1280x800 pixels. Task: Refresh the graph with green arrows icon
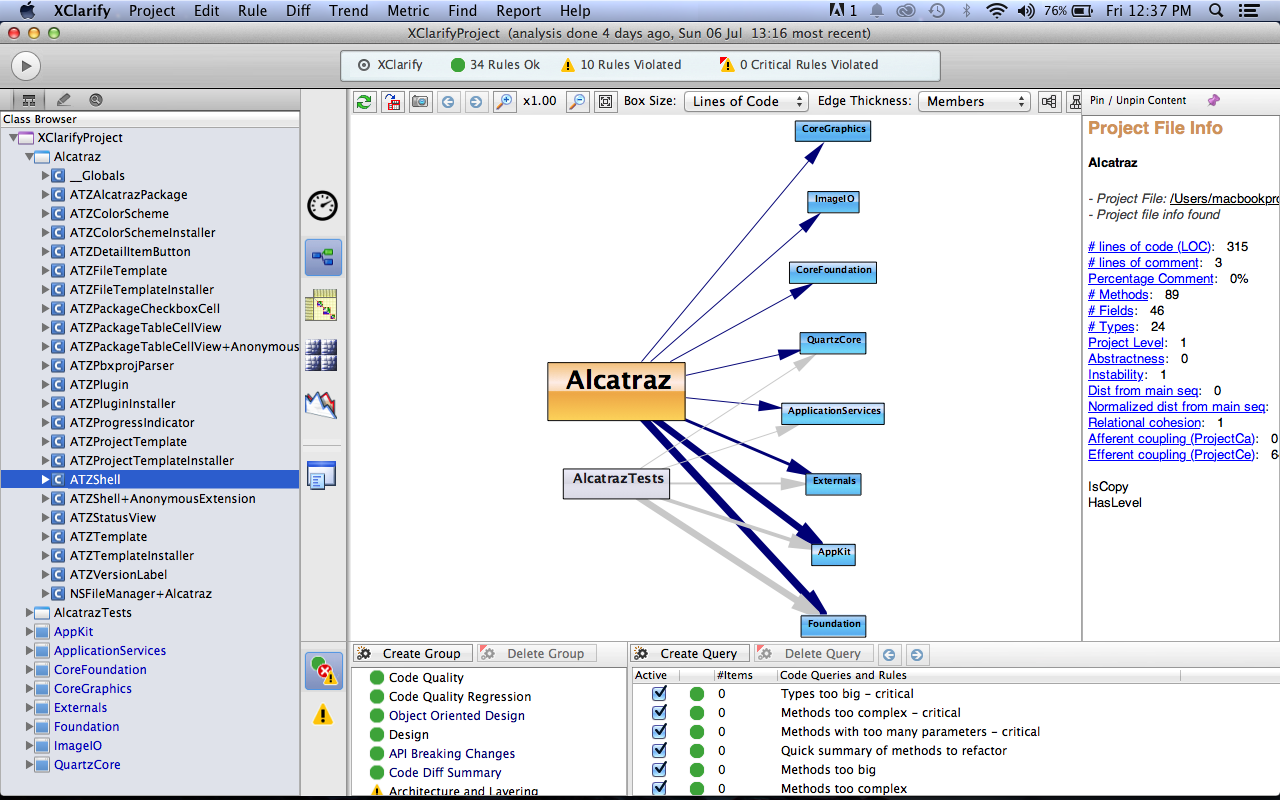364,101
